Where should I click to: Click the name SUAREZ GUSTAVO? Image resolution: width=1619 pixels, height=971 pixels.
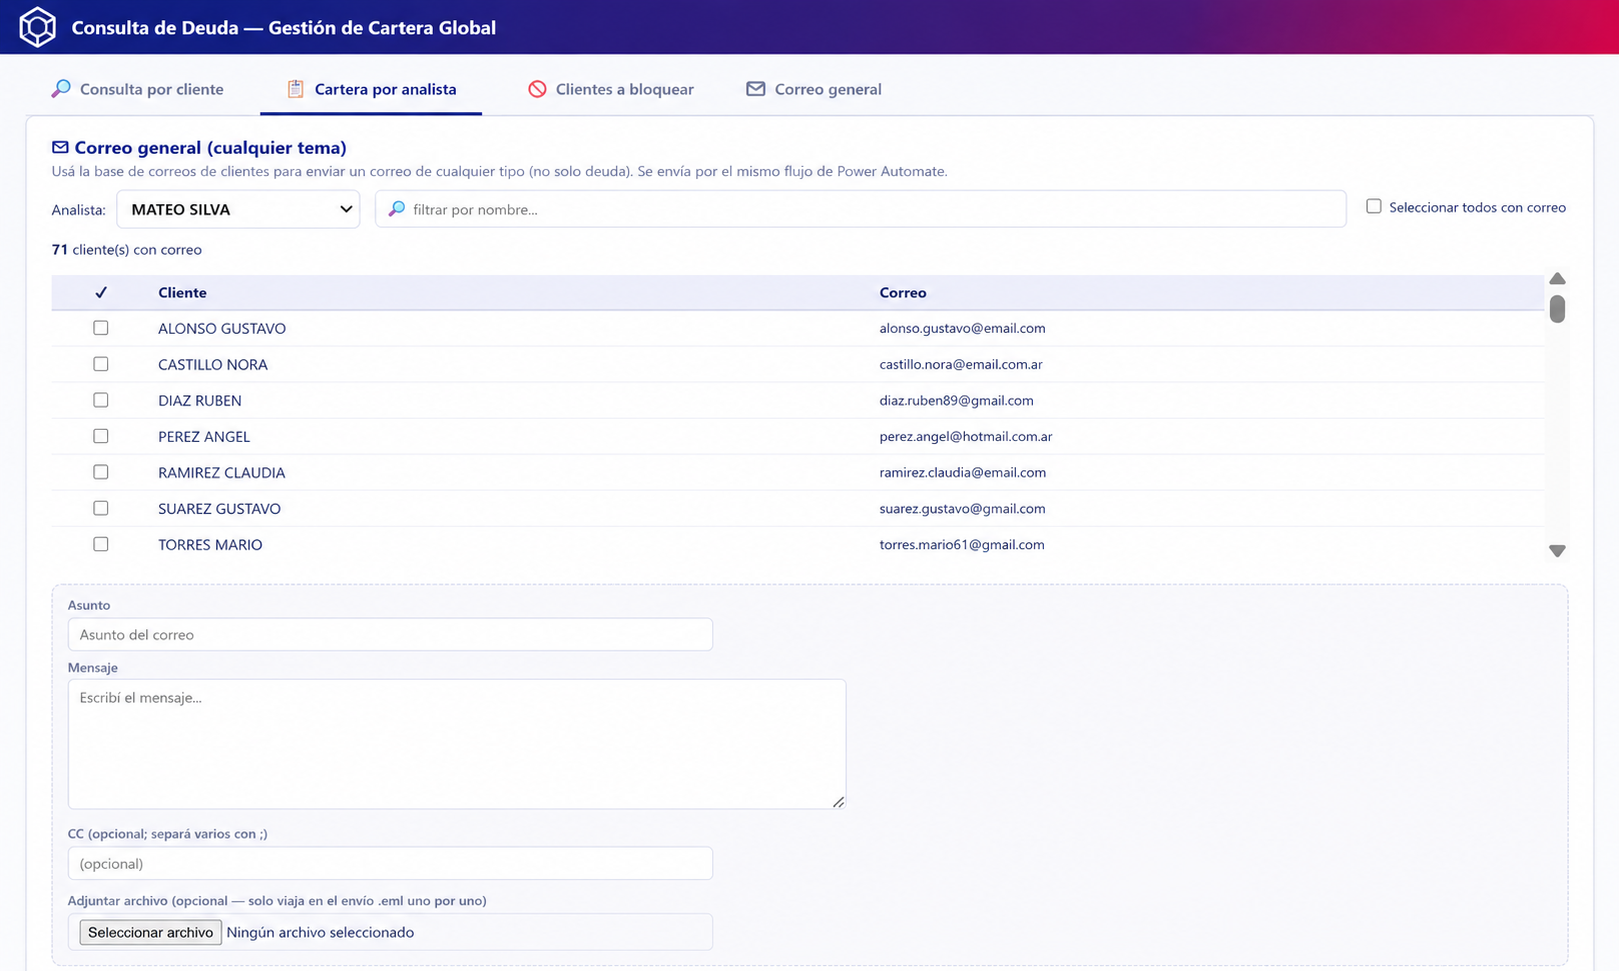tap(219, 508)
